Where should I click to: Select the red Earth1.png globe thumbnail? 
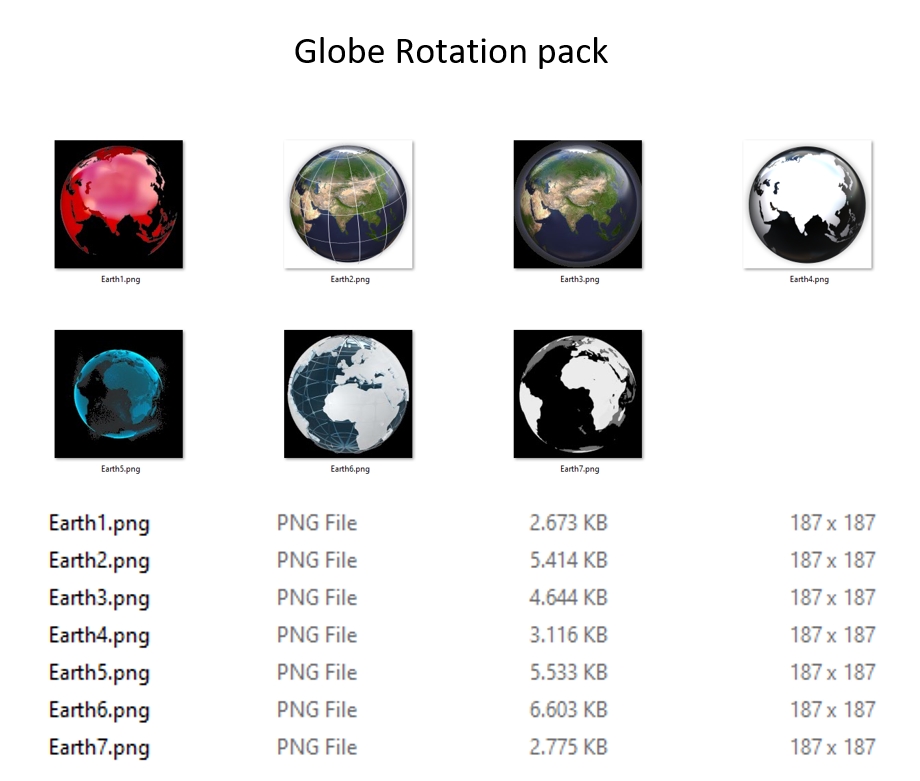coord(119,203)
